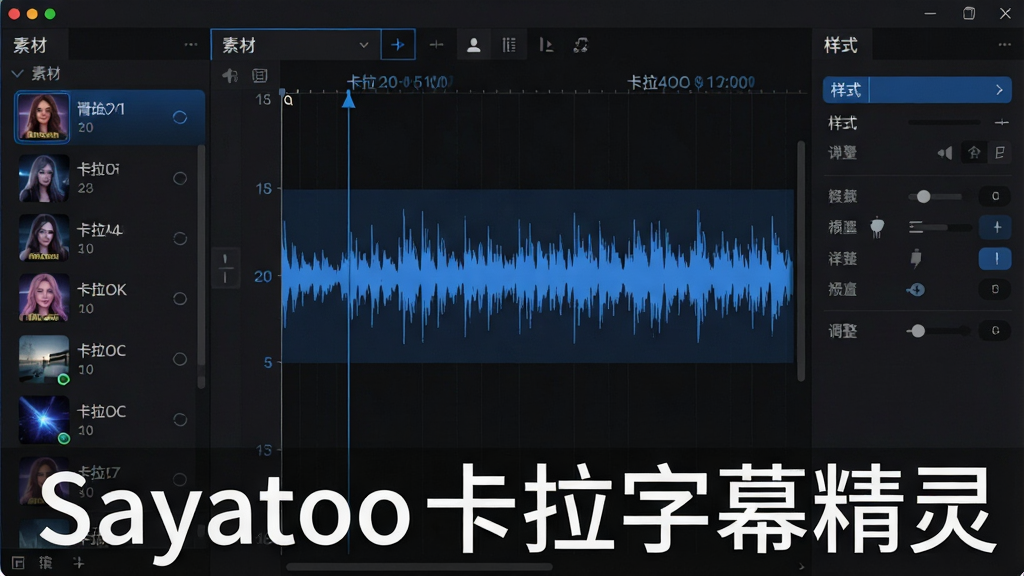Image resolution: width=1024 pixels, height=576 pixels.
Task: Click the looping music note icon
Action: 581,44
